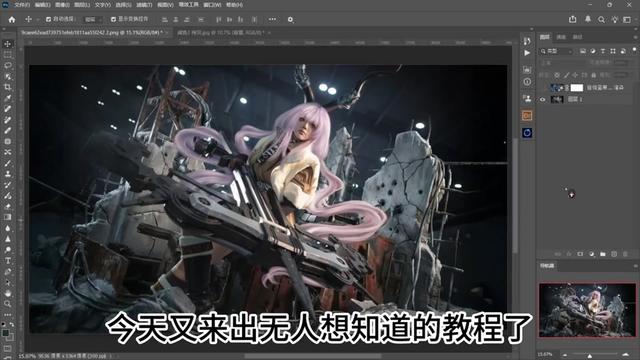This screenshot has height=360, width=640.
Task: Create a new layer icon
Action: (614, 254)
